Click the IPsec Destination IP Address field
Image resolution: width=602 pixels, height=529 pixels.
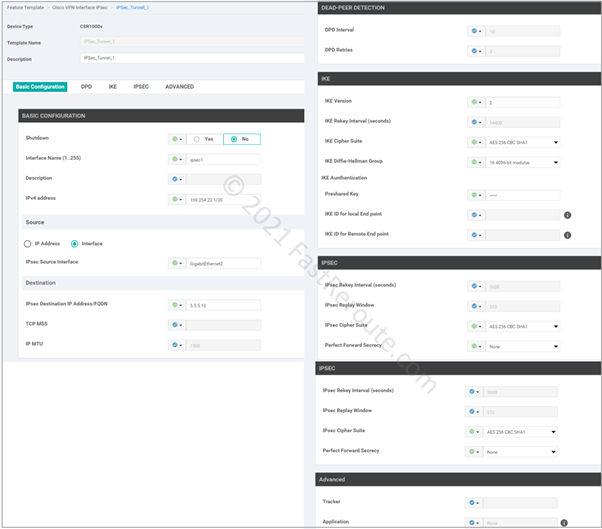point(223,305)
